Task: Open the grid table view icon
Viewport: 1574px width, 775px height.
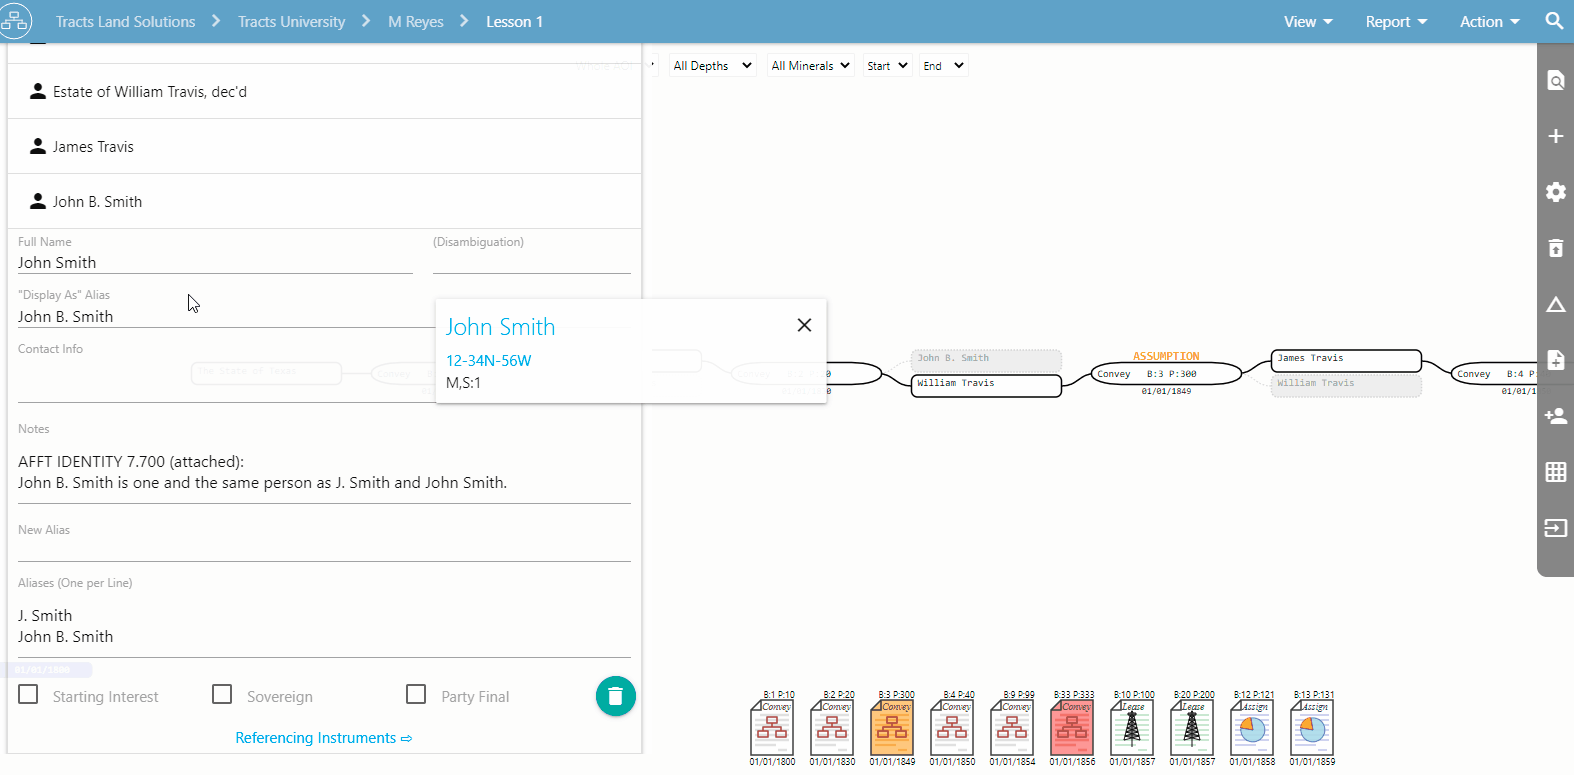Action: pyautogui.click(x=1555, y=472)
